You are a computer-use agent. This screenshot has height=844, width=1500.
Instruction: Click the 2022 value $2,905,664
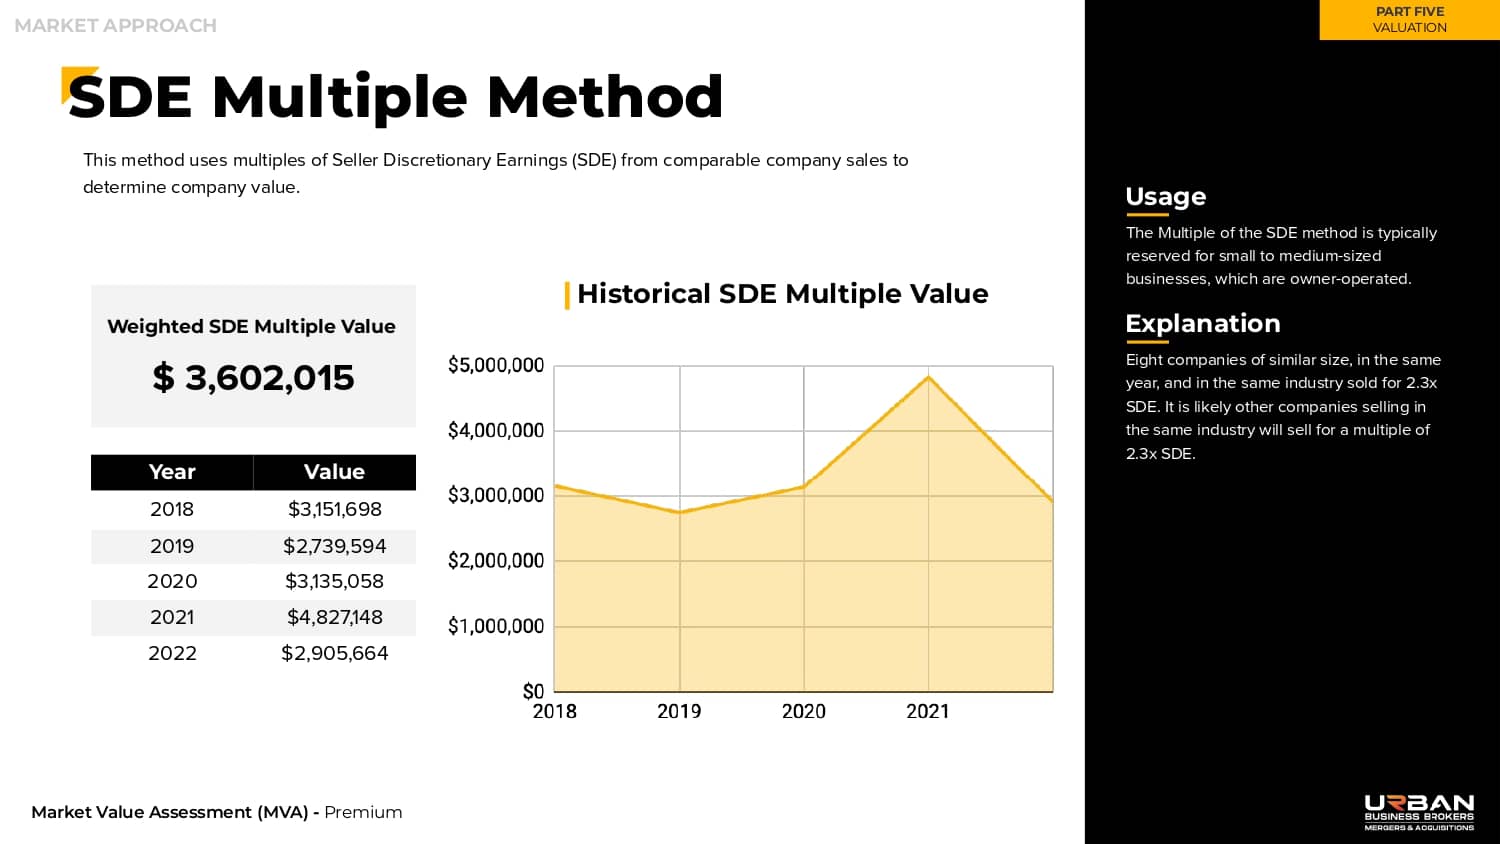334,653
